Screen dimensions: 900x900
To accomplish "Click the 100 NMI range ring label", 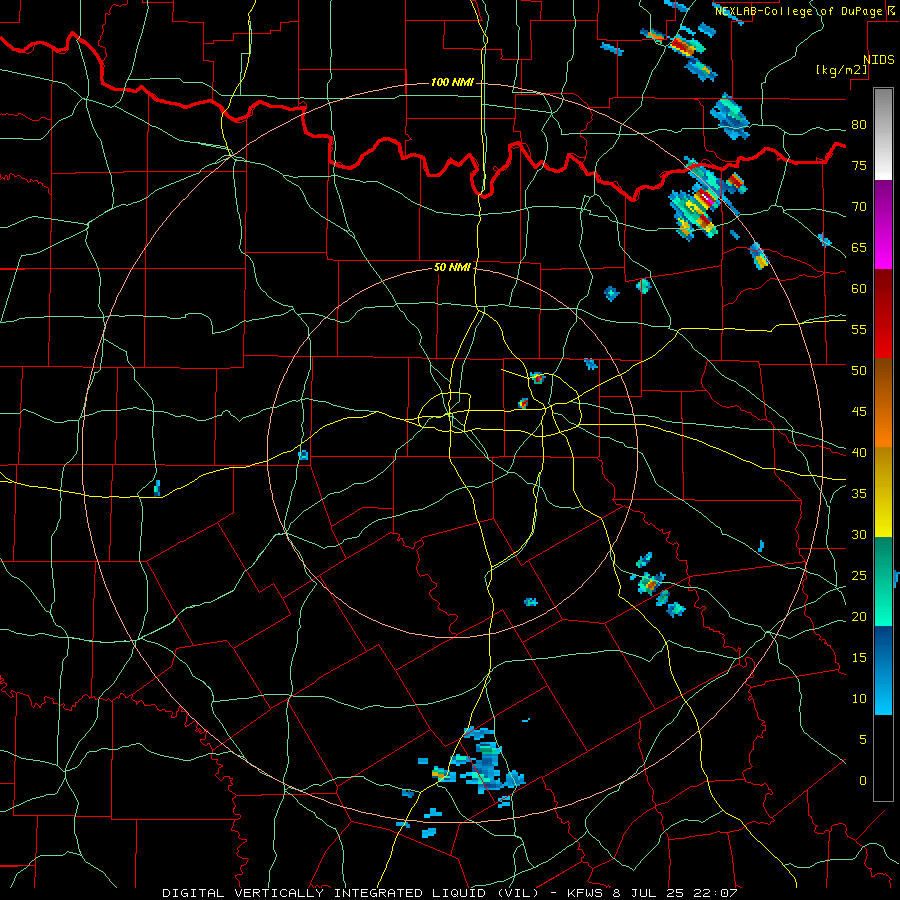I will pyautogui.click(x=452, y=83).
